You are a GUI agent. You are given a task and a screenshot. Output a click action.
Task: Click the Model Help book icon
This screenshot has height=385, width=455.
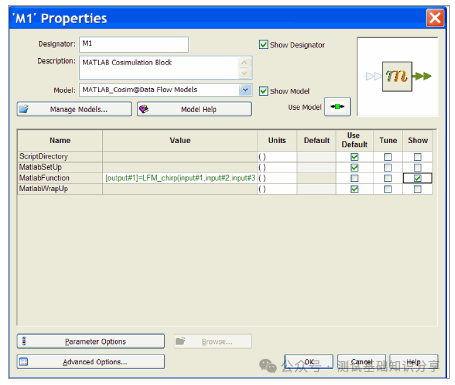pos(144,109)
